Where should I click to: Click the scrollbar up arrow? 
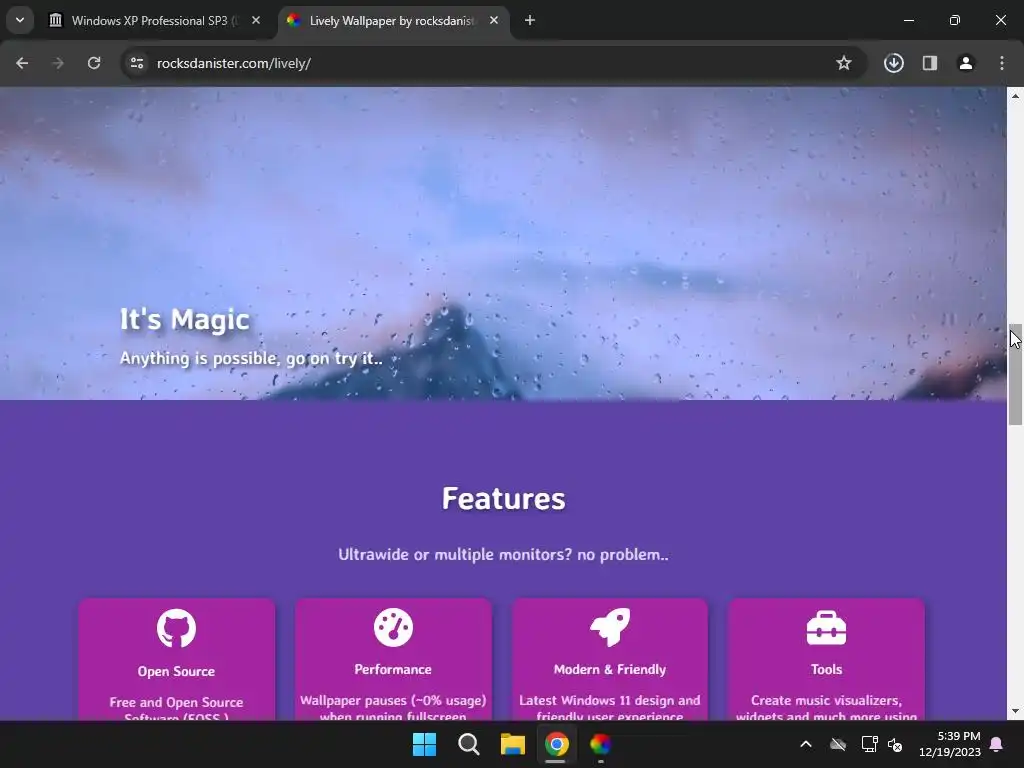pos(1016,95)
